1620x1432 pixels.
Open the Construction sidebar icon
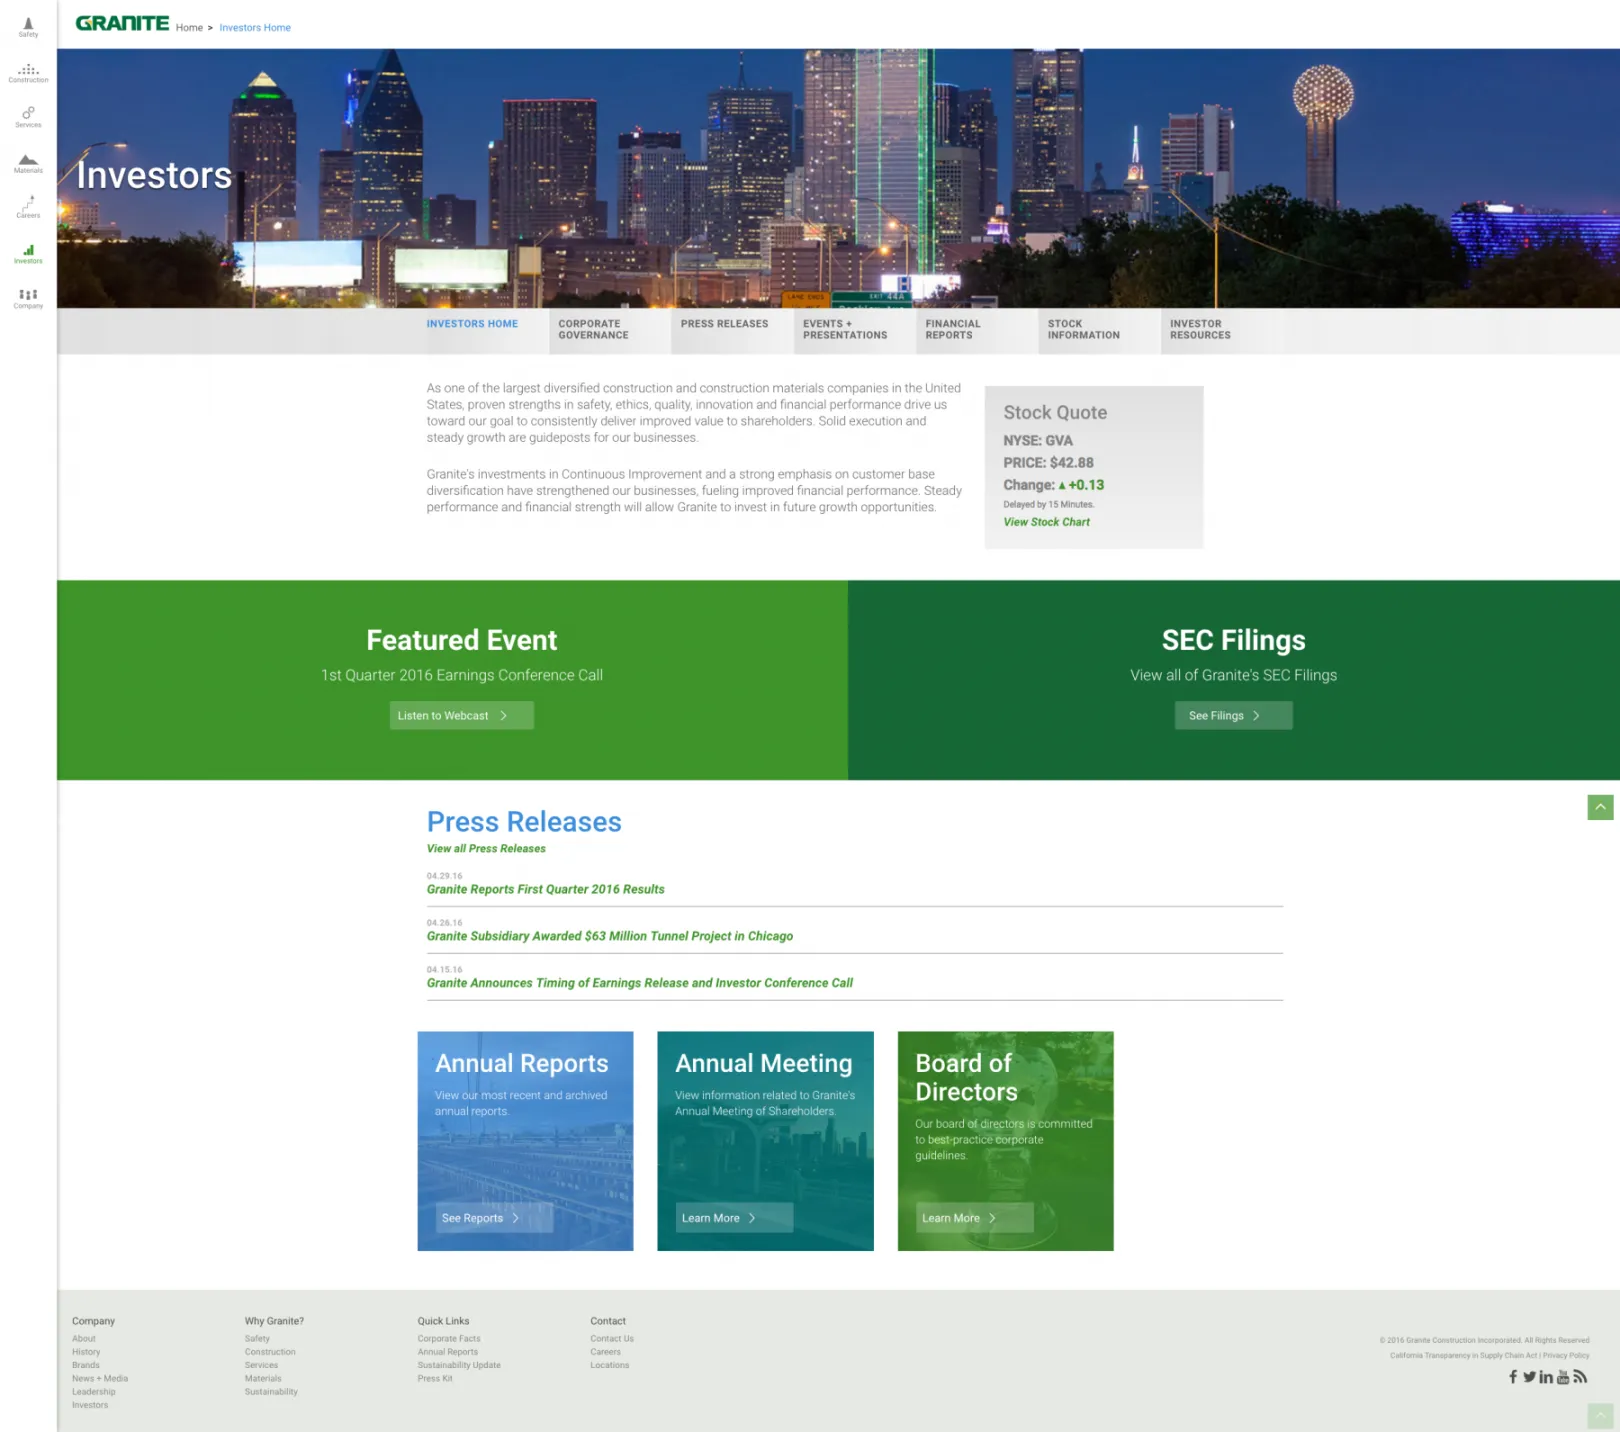pos(28,72)
